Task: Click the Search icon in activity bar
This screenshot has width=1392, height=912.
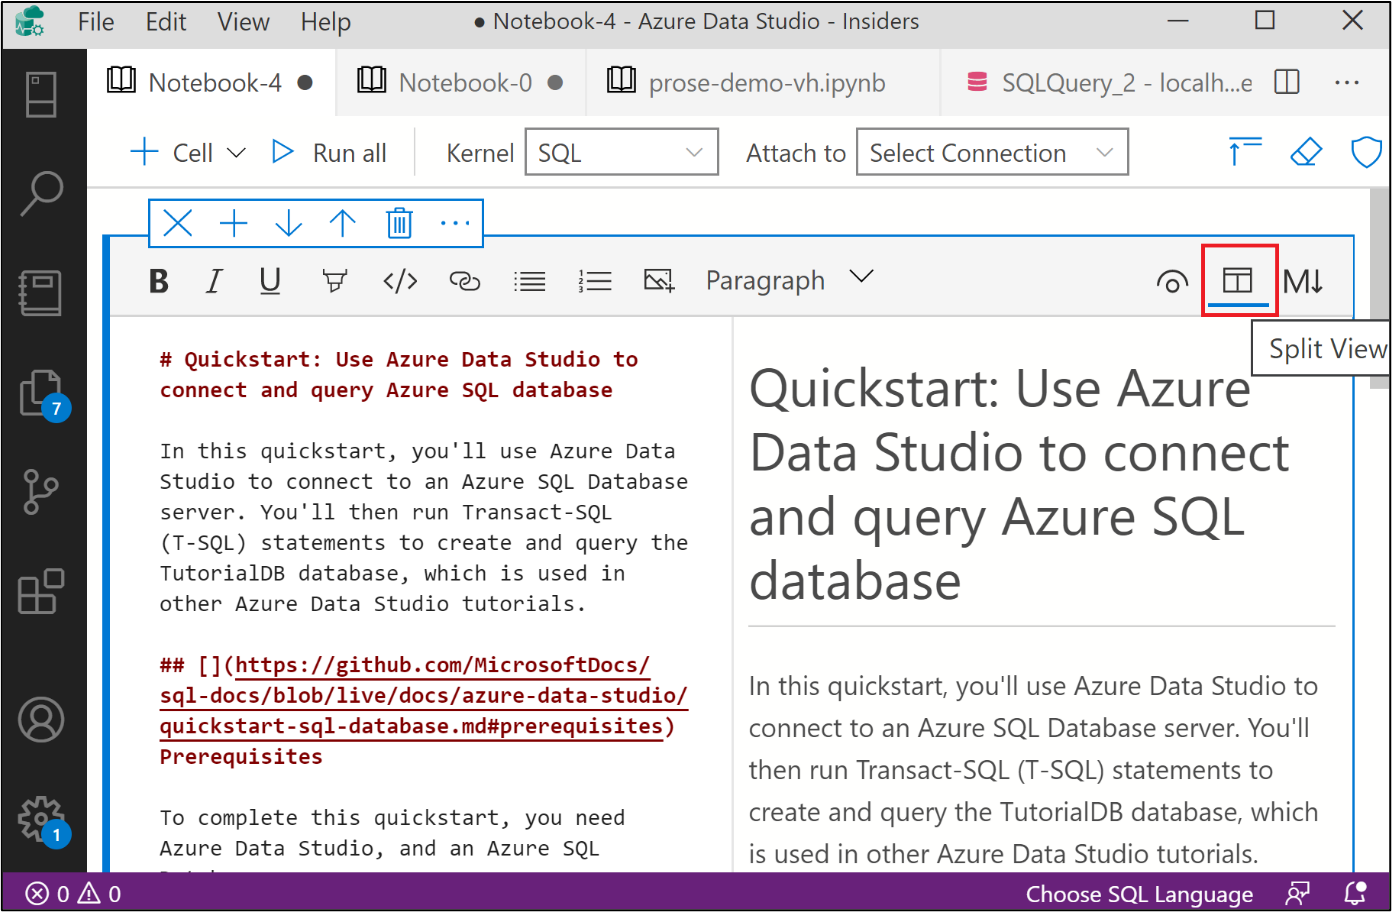Action: (x=41, y=193)
